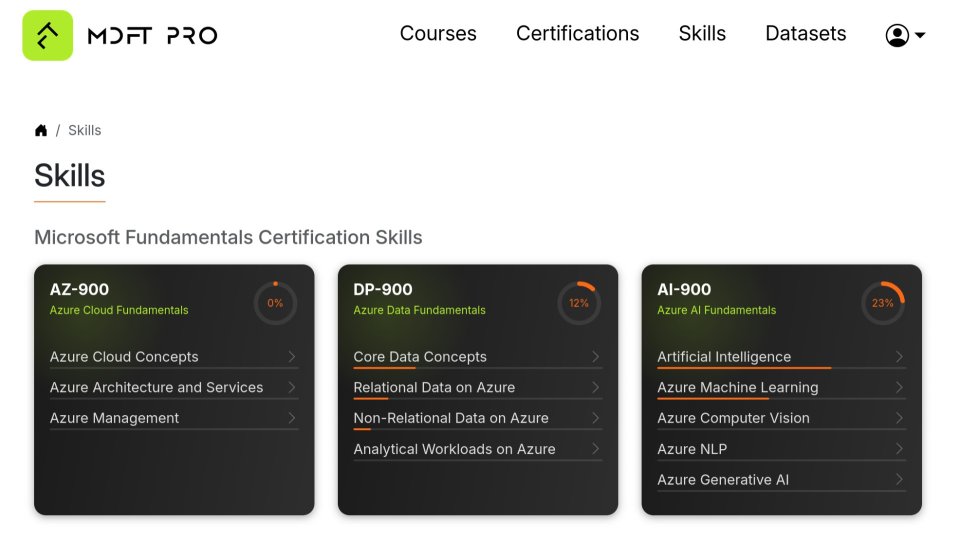The width and height of the screenshot is (960, 560).
Task: Click the Skills breadcrumb text
Action: click(x=84, y=130)
